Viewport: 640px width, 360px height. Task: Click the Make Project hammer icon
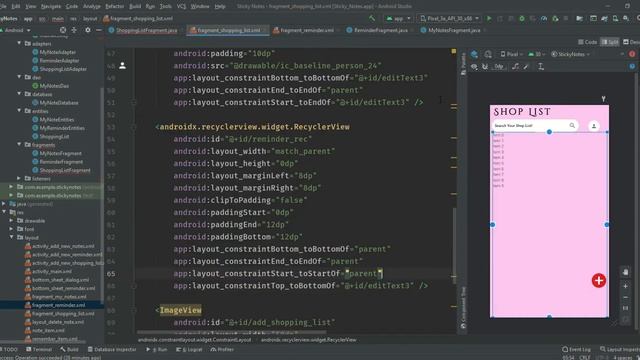(x=372, y=18)
